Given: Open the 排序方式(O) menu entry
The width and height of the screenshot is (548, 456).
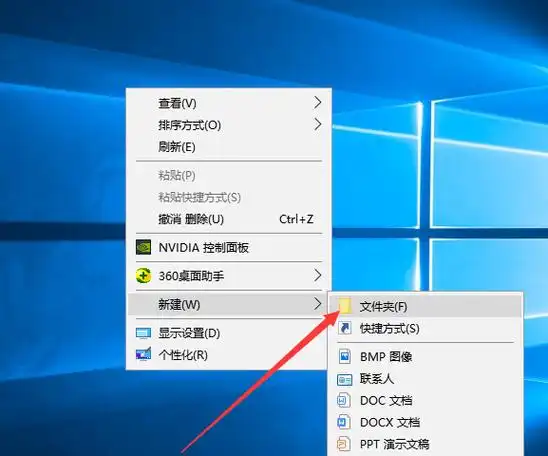Looking at the screenshot, I should point(229,125).
